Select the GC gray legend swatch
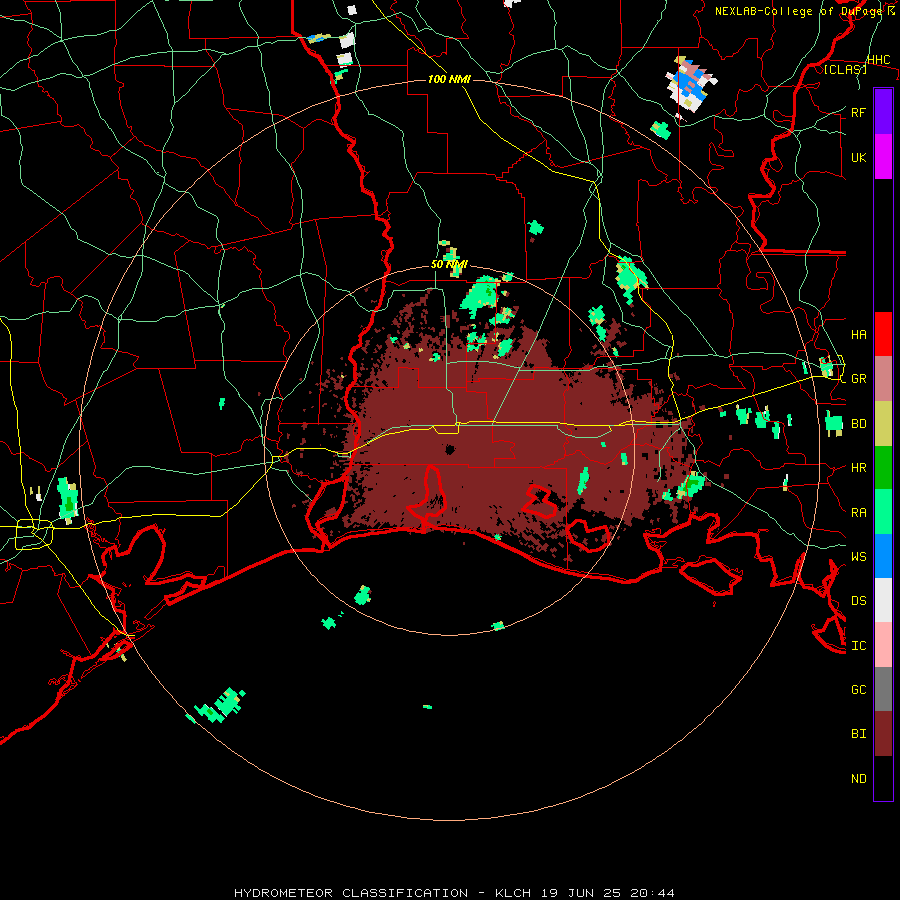This screenshot has height=900, width=900. click(883, 689)
